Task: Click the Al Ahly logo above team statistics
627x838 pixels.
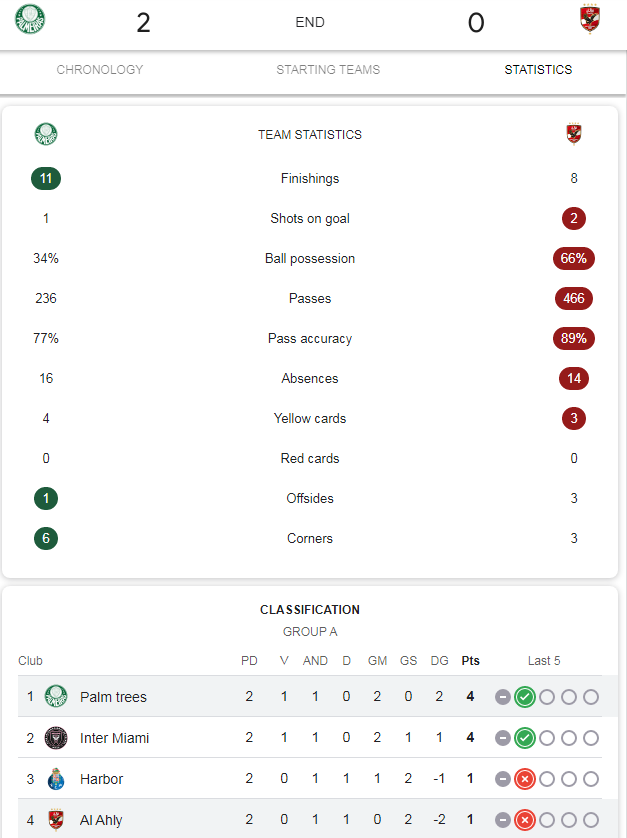Action: [x=574, y=134]
